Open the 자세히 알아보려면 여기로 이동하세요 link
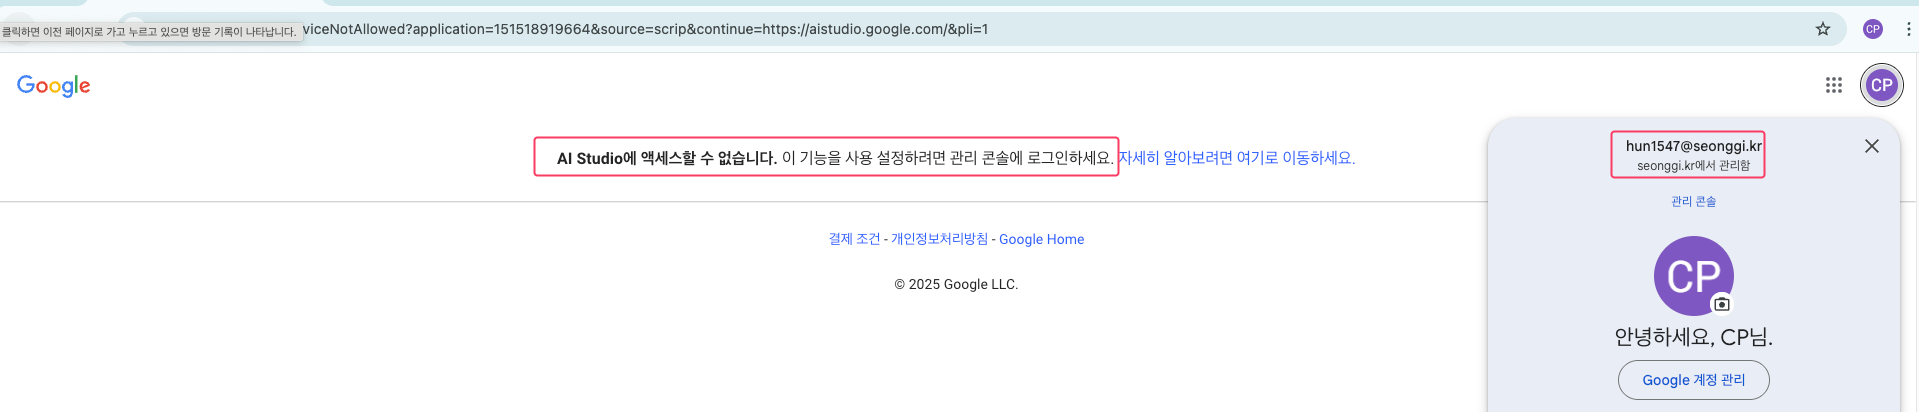This screenshot has height=412, width=1919. coord(1236,158)
